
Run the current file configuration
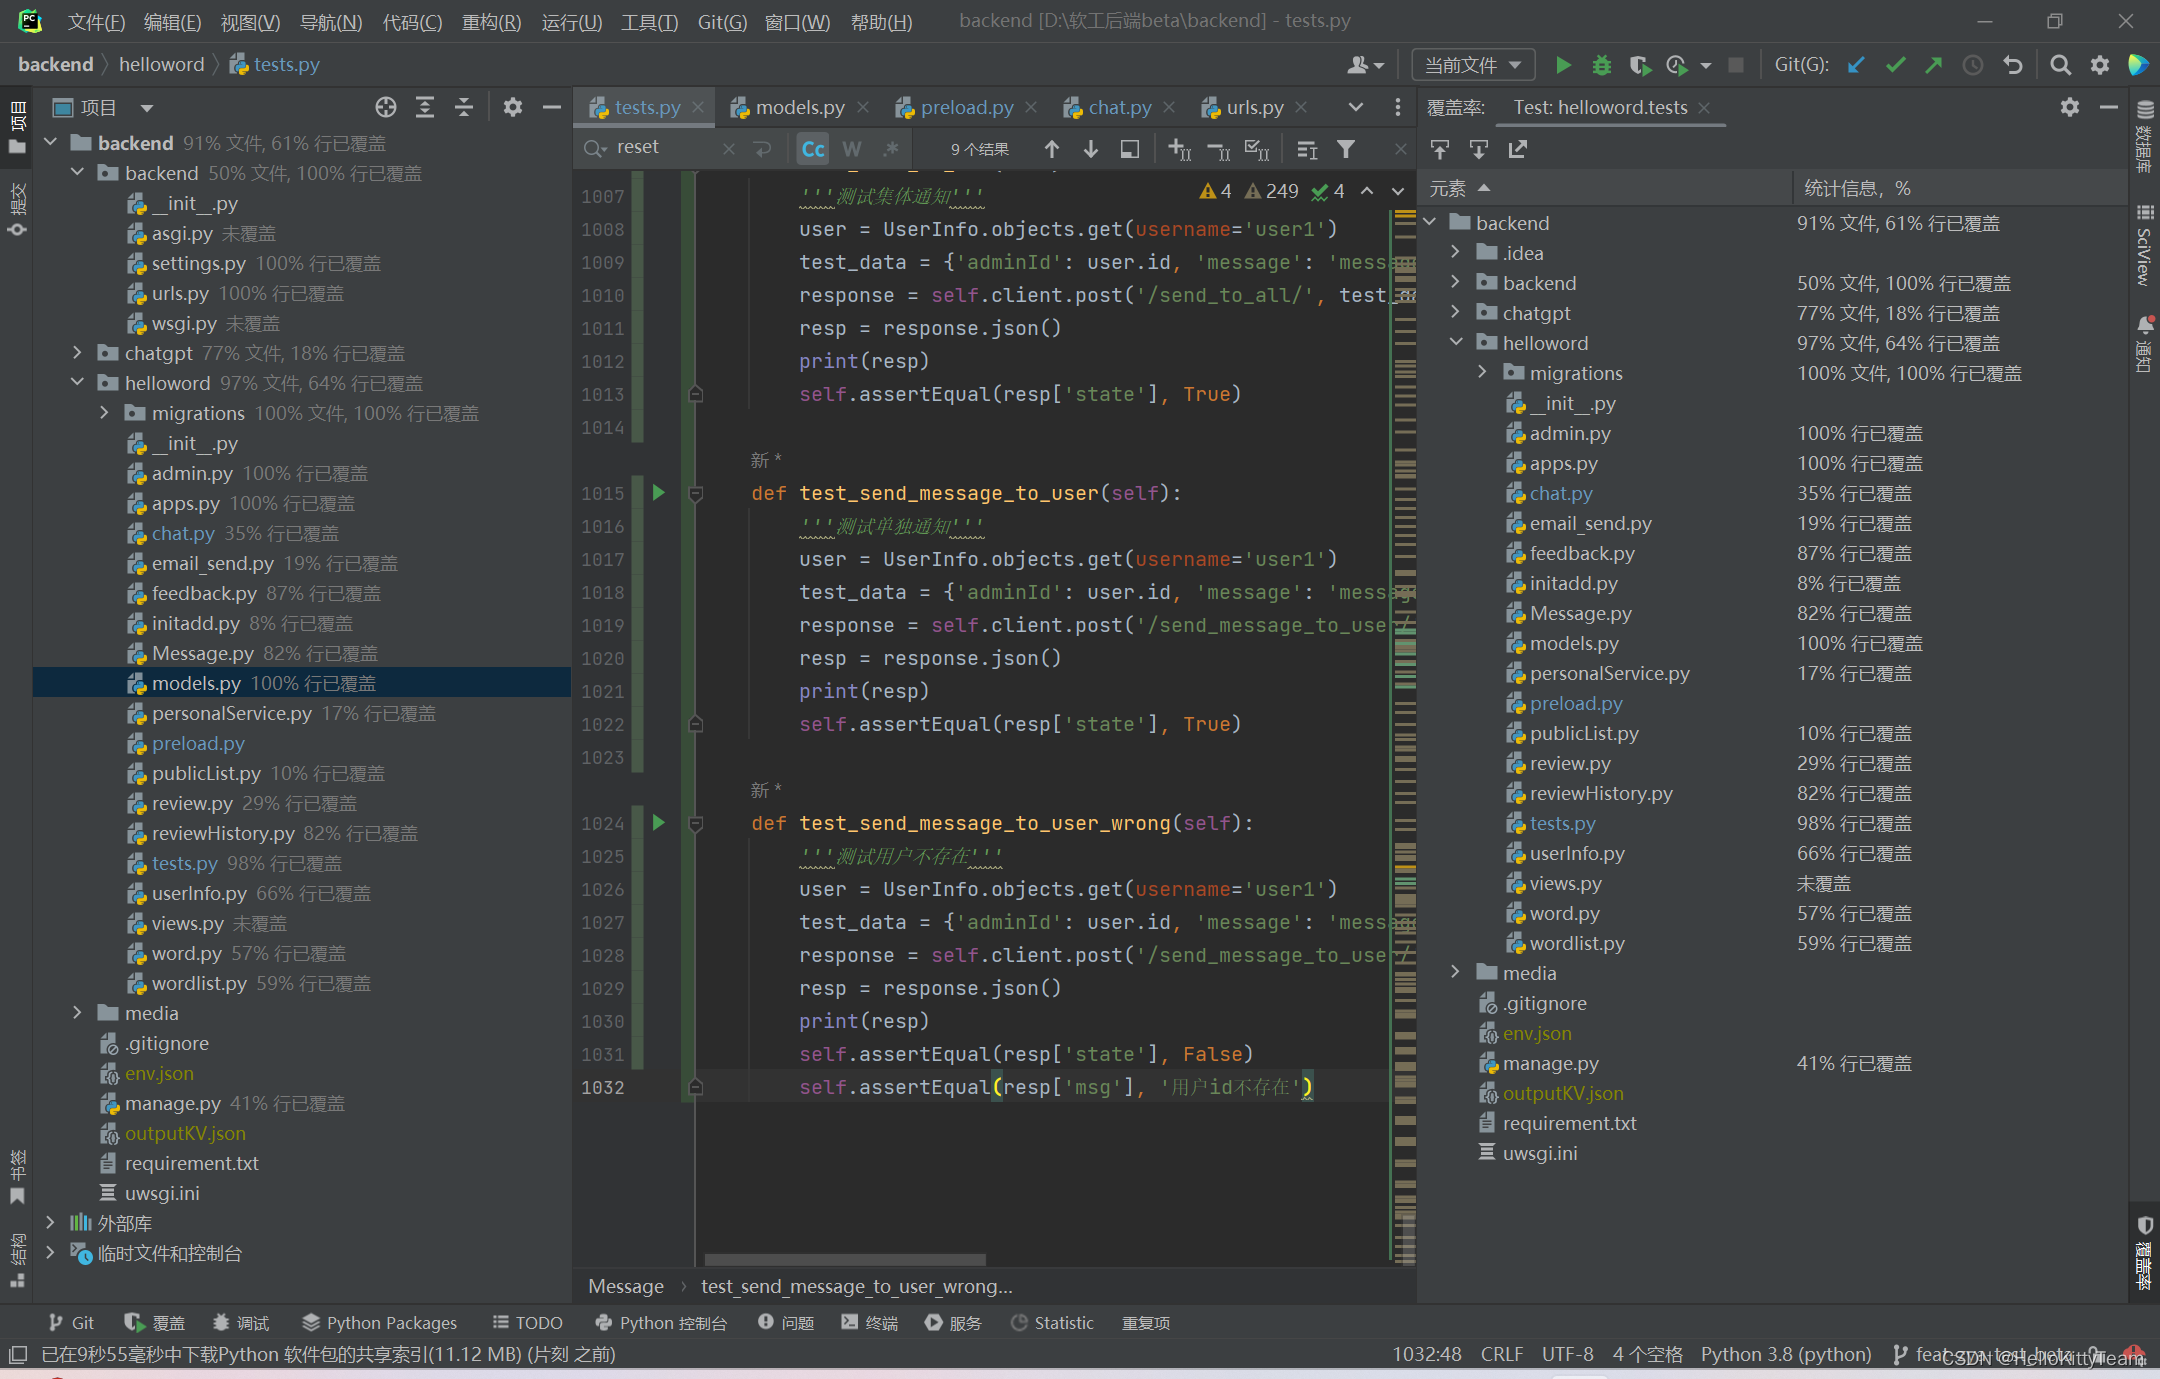[x=1563, y=65]
